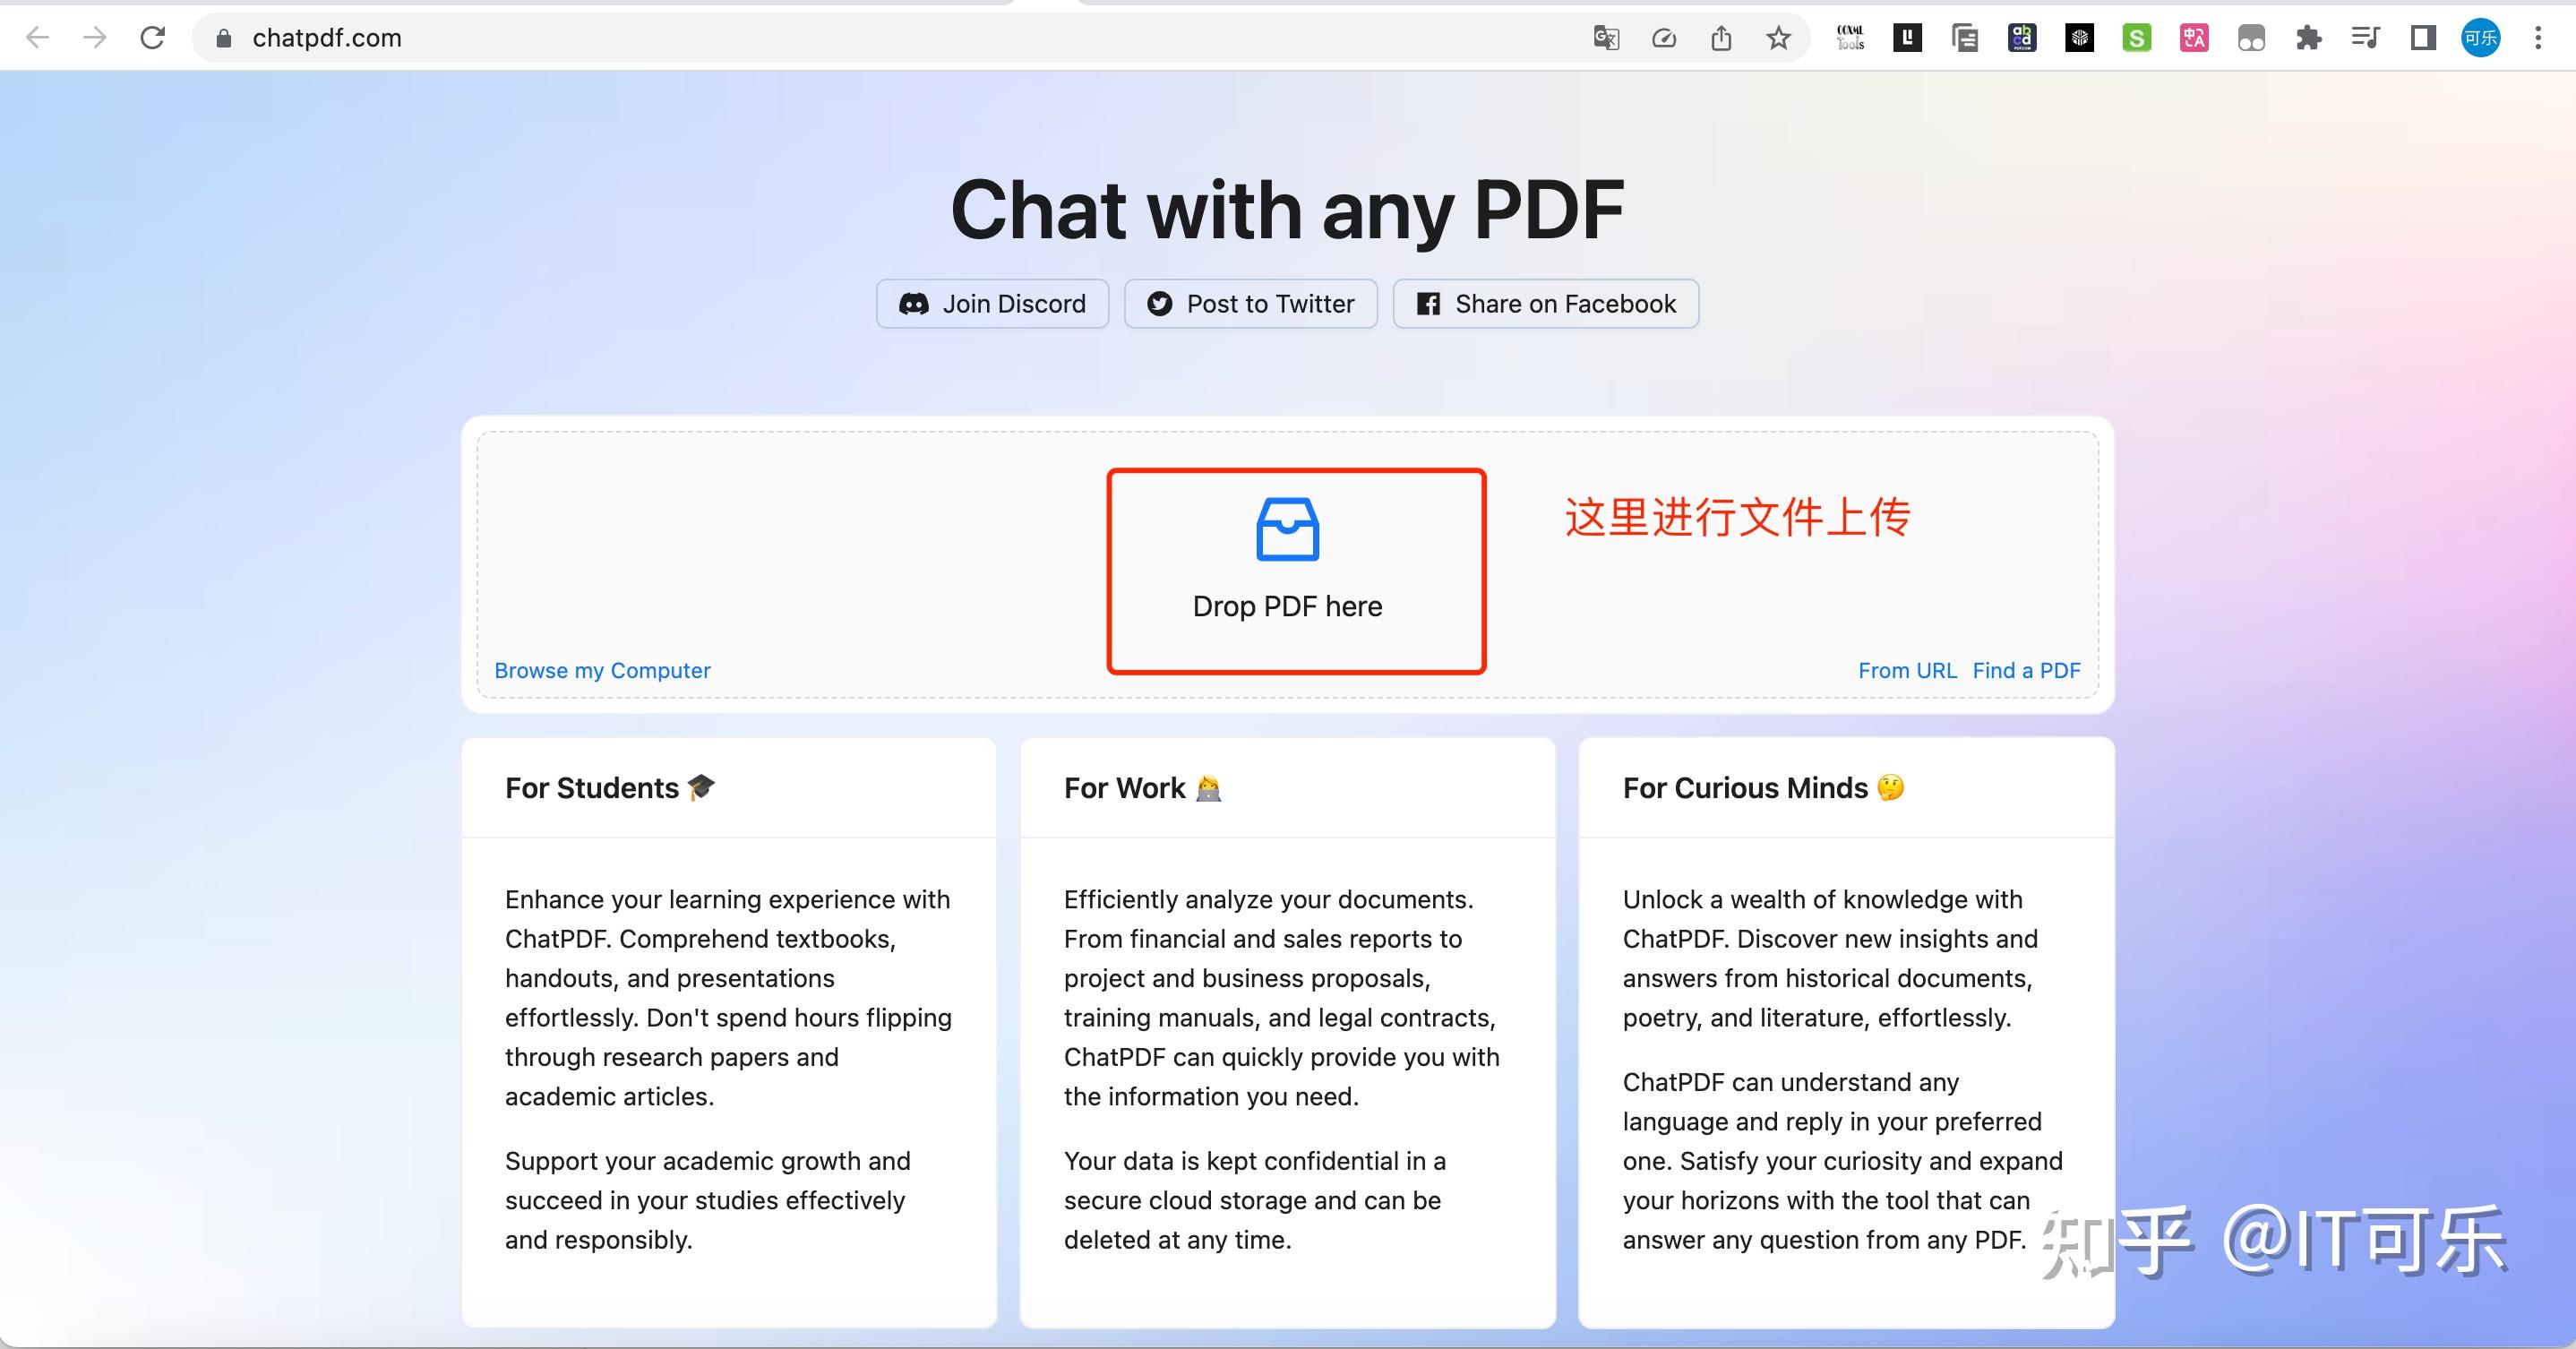Click the 'Drop PDF here' text

tap(1288, 606)
